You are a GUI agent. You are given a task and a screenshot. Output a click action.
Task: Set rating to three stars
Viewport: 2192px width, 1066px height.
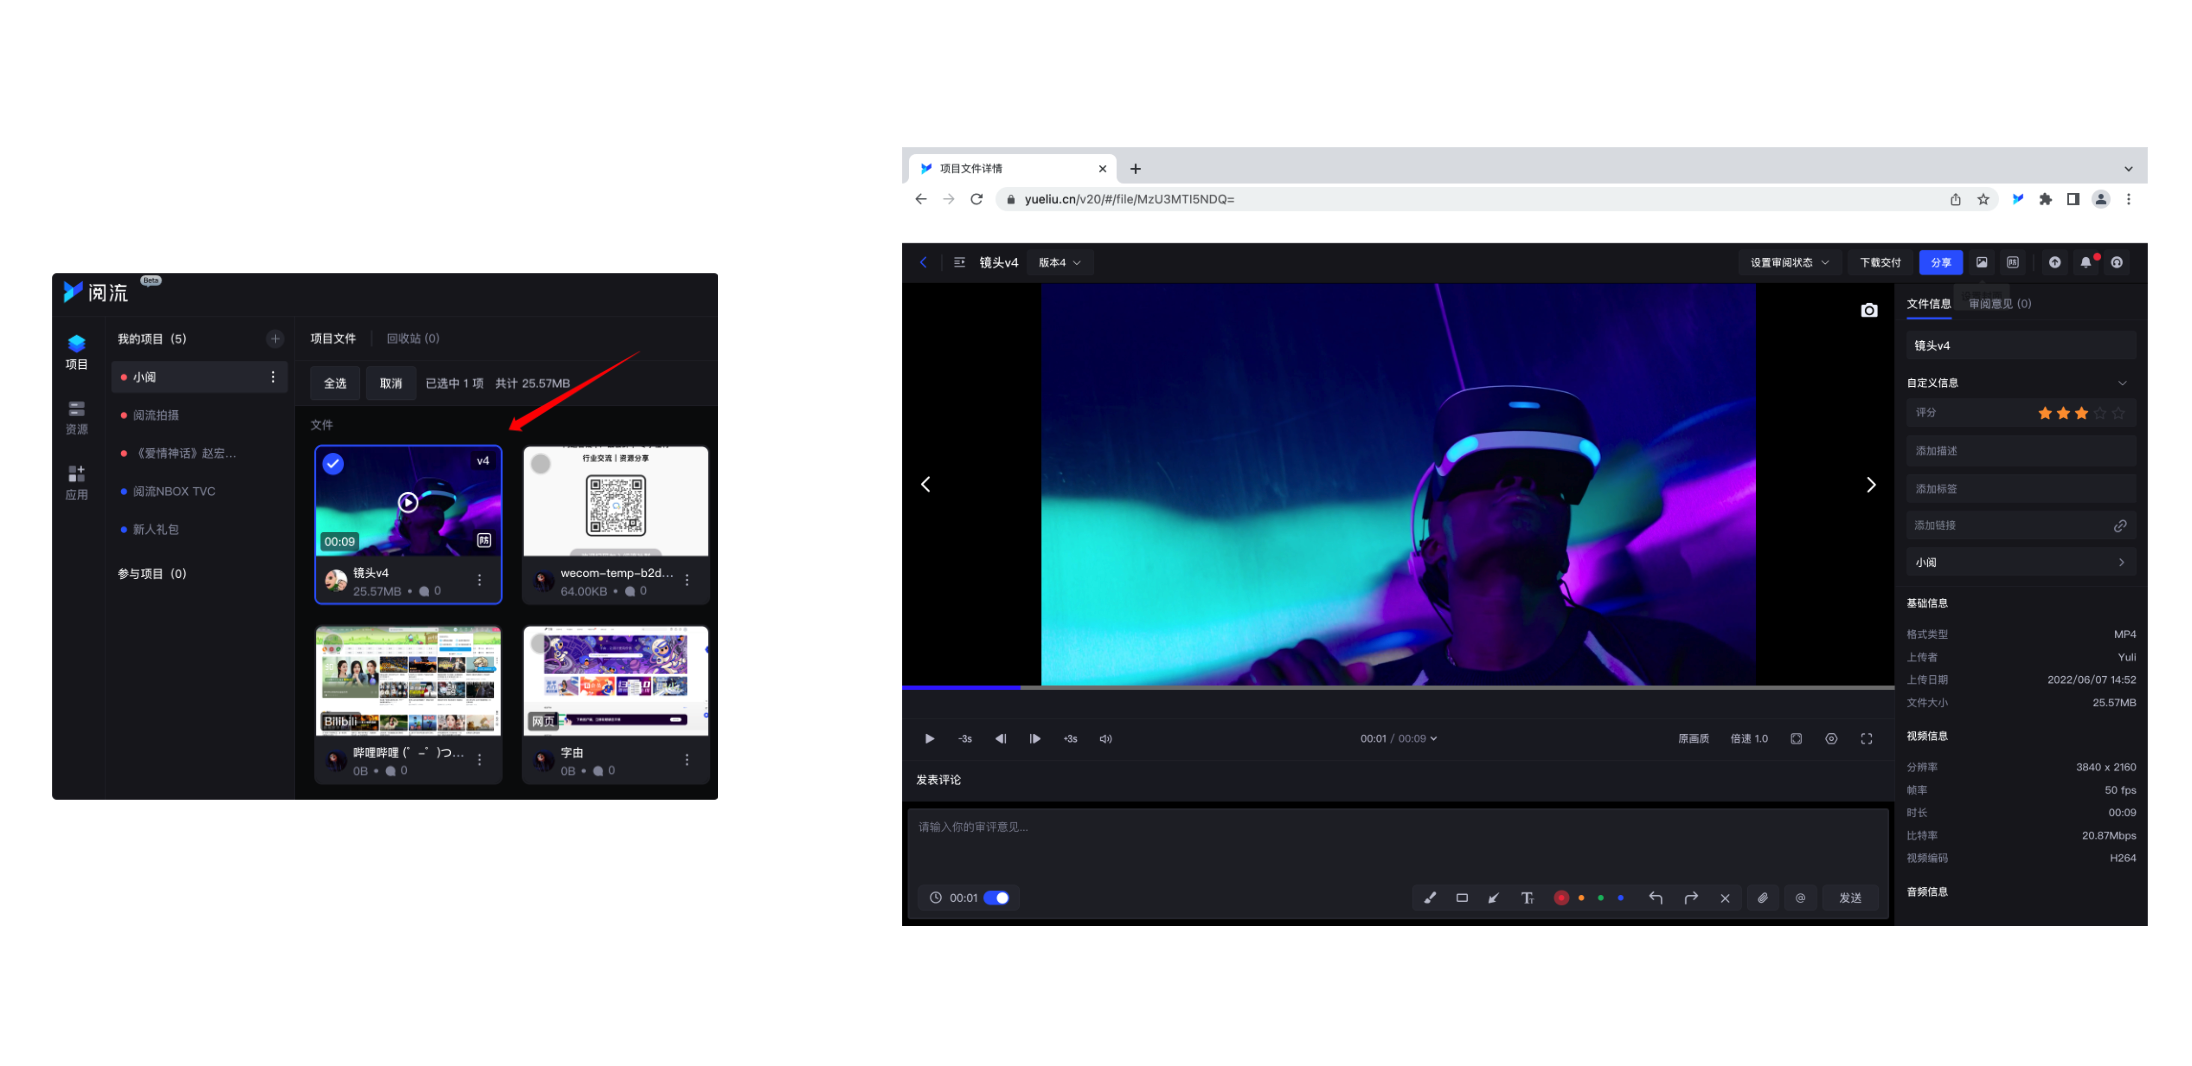2081,413
